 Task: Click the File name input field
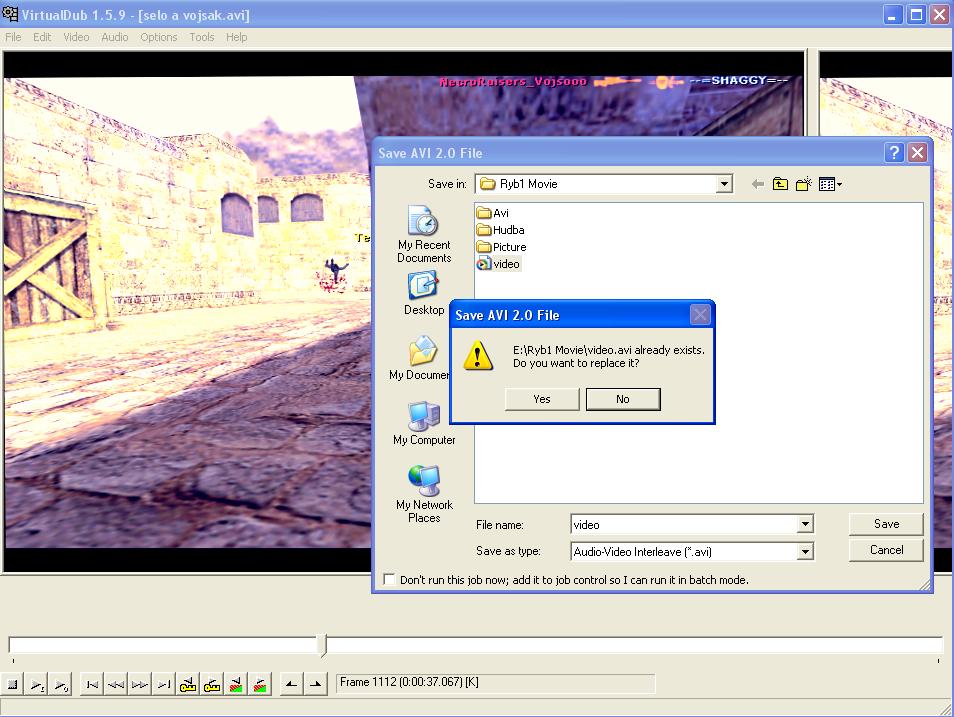pos(684,524)
